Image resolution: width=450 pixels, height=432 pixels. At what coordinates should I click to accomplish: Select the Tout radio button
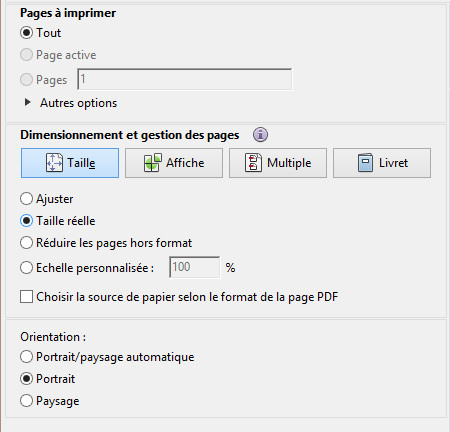(26, 33)
